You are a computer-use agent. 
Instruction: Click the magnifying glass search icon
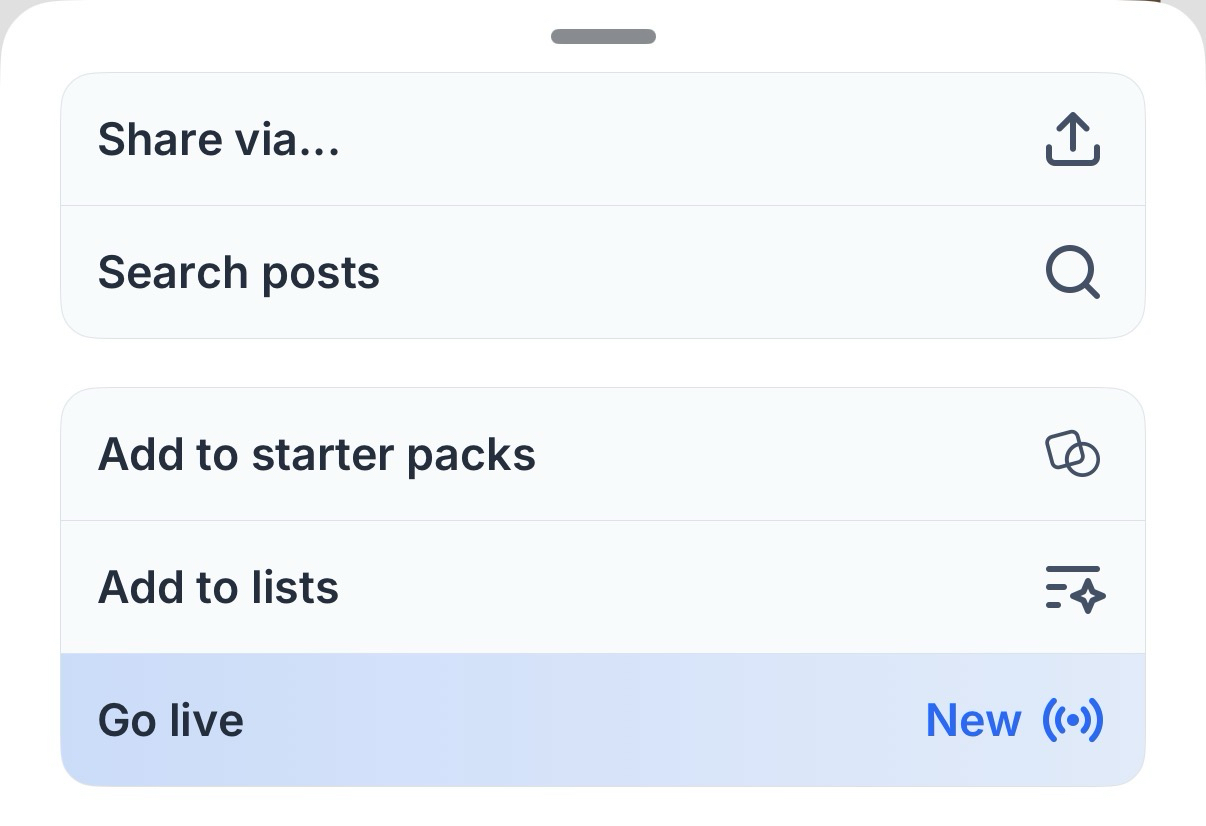click(1072, 272)
